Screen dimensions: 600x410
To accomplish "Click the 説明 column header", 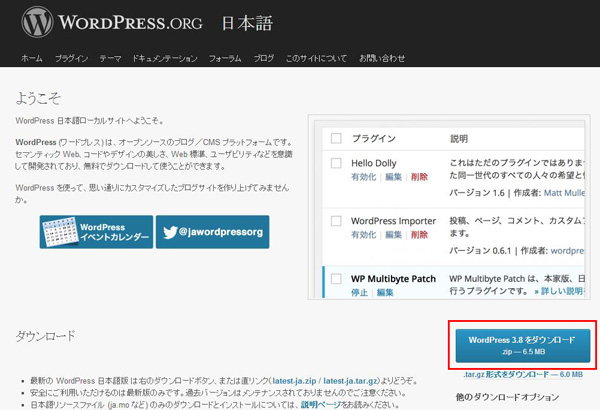I will 459,138.
